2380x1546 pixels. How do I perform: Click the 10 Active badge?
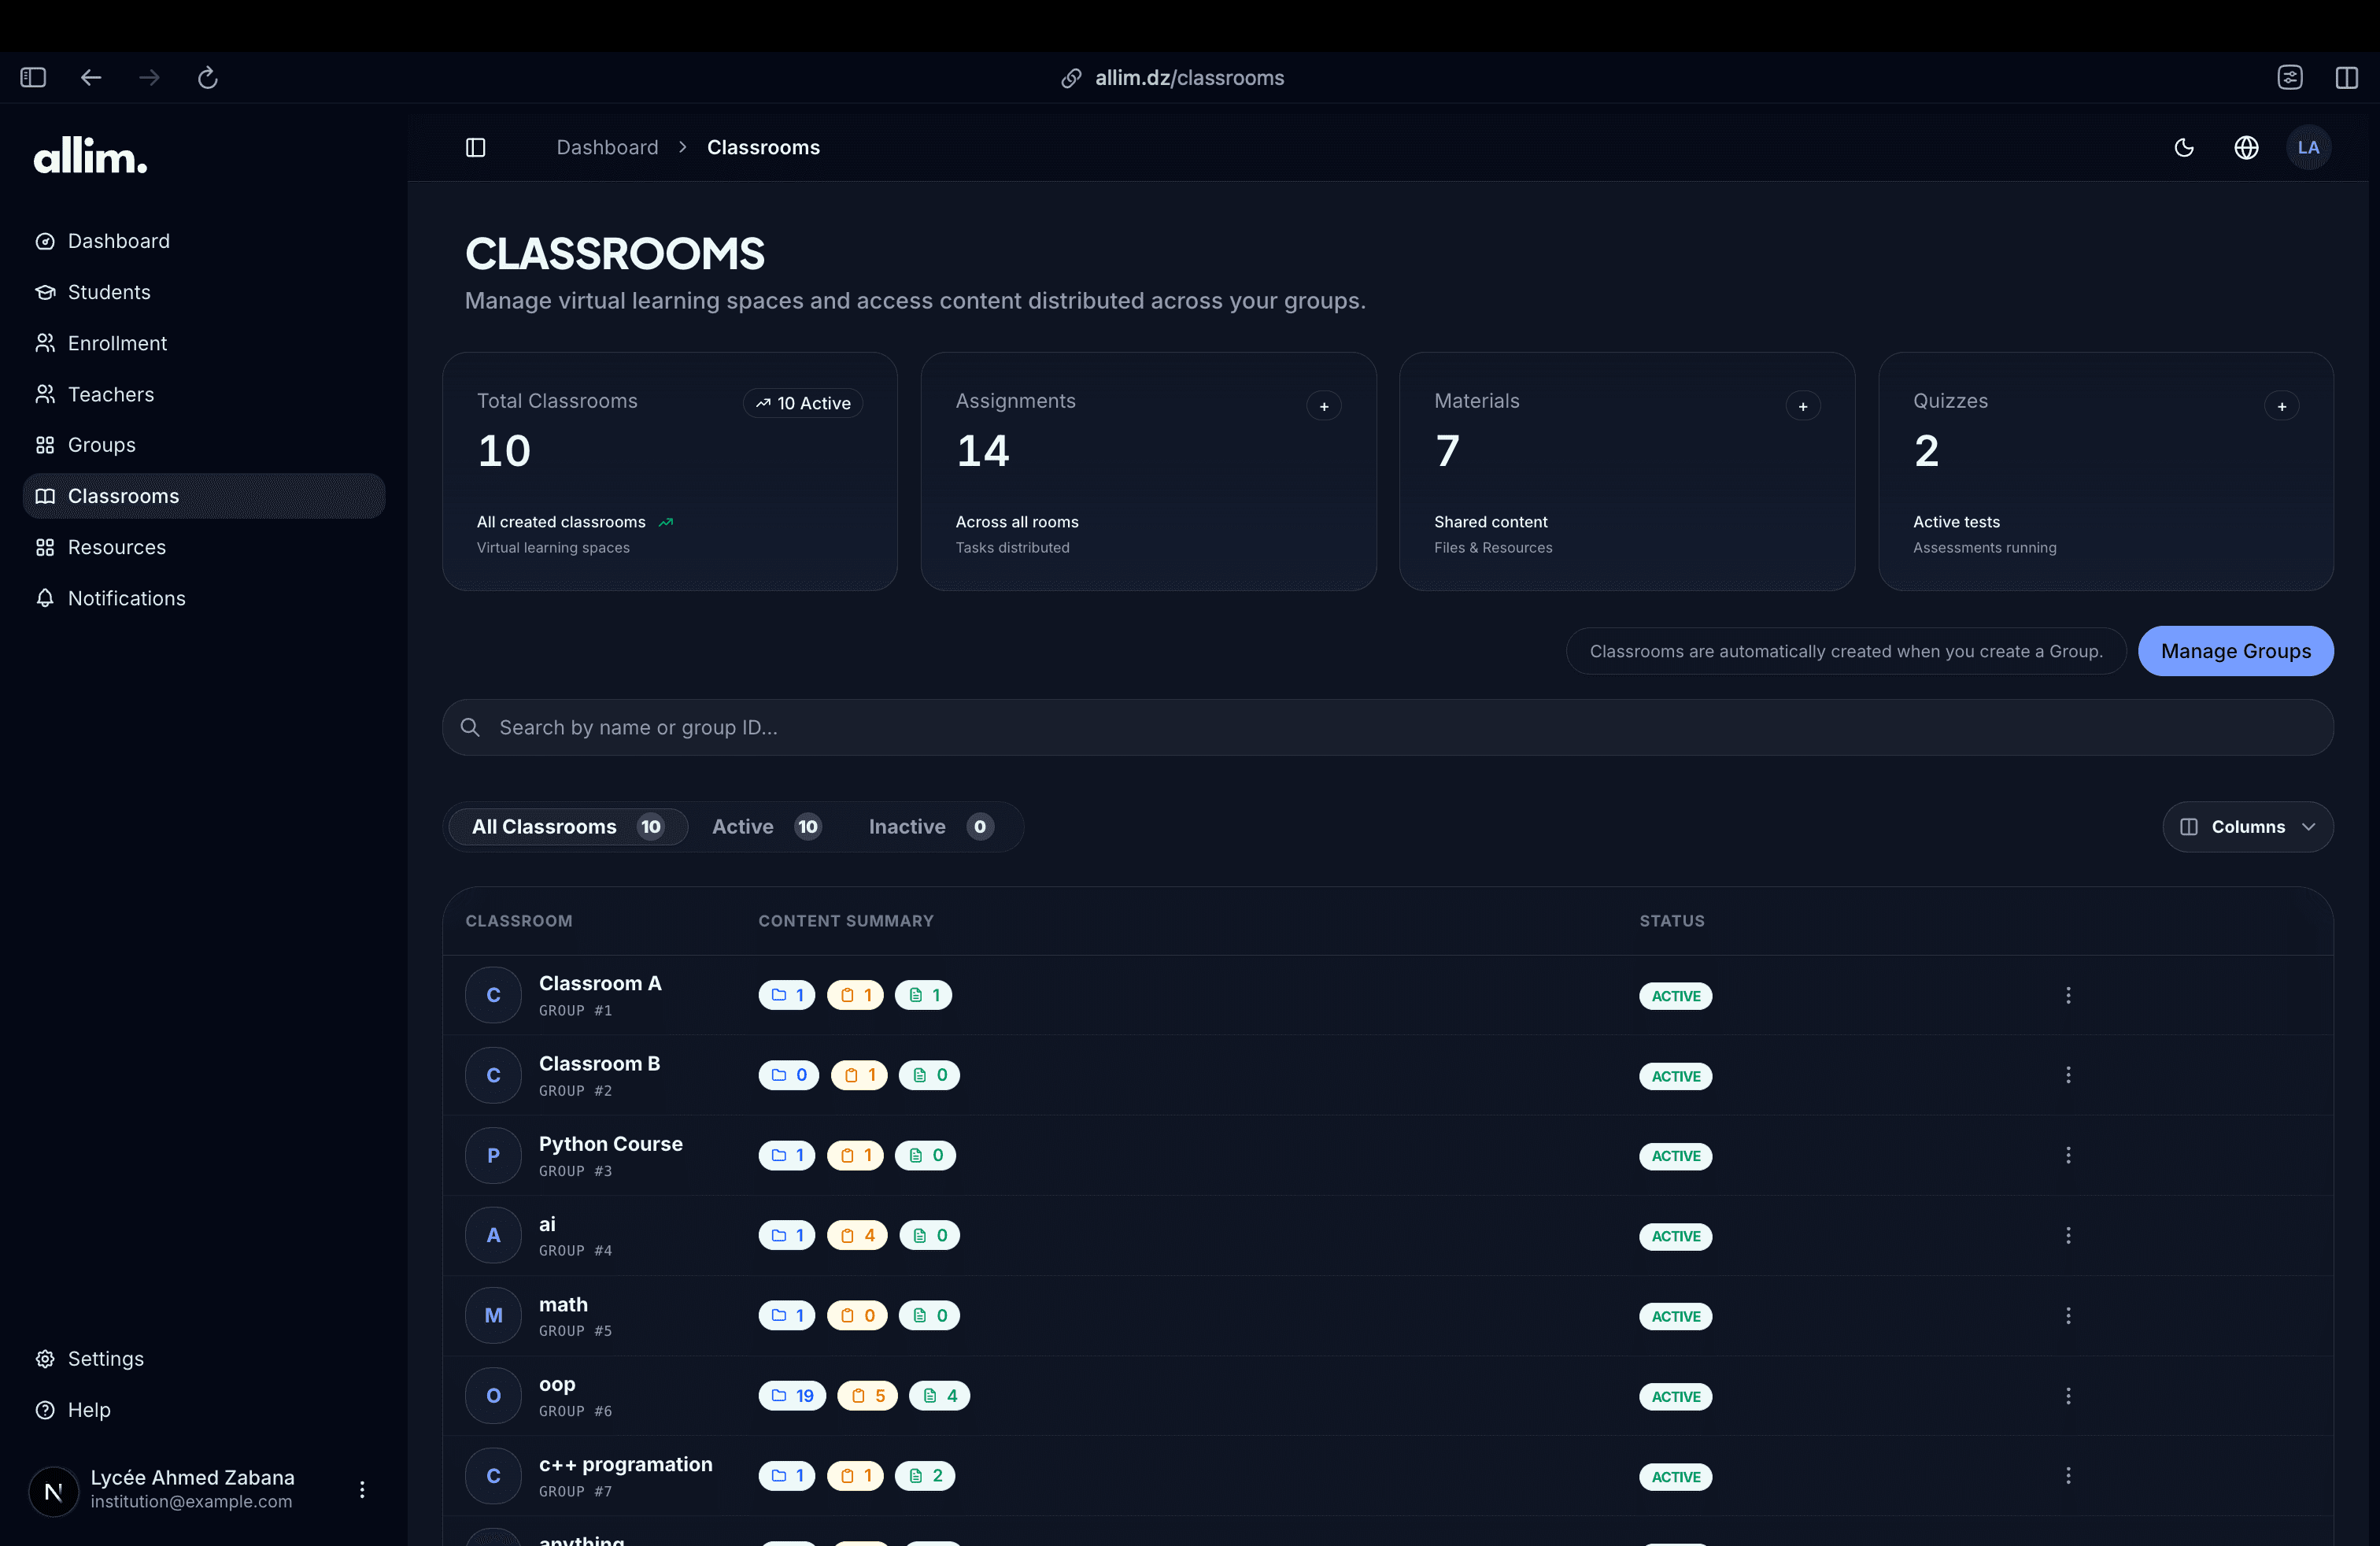click(803, 403)
